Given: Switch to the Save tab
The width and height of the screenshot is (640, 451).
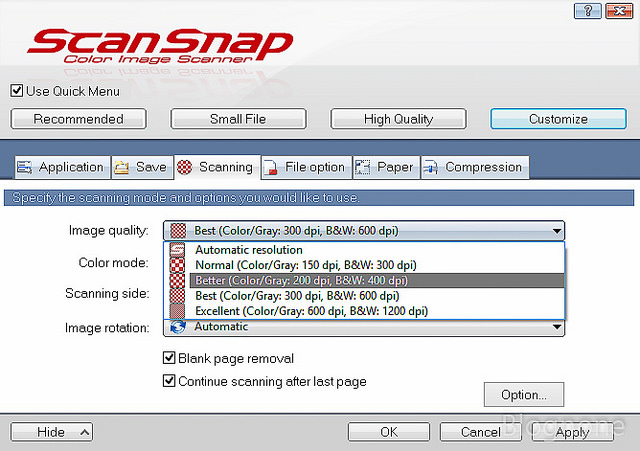Looking at the screenshot, I should tap(142, 167).
